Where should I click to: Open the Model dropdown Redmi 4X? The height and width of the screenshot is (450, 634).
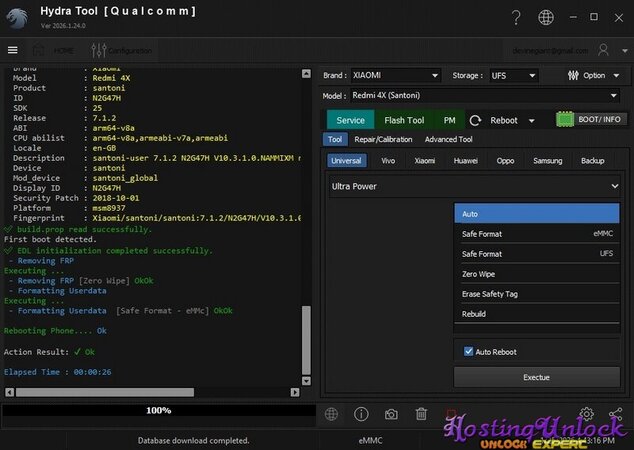click(x=483, y=96)
